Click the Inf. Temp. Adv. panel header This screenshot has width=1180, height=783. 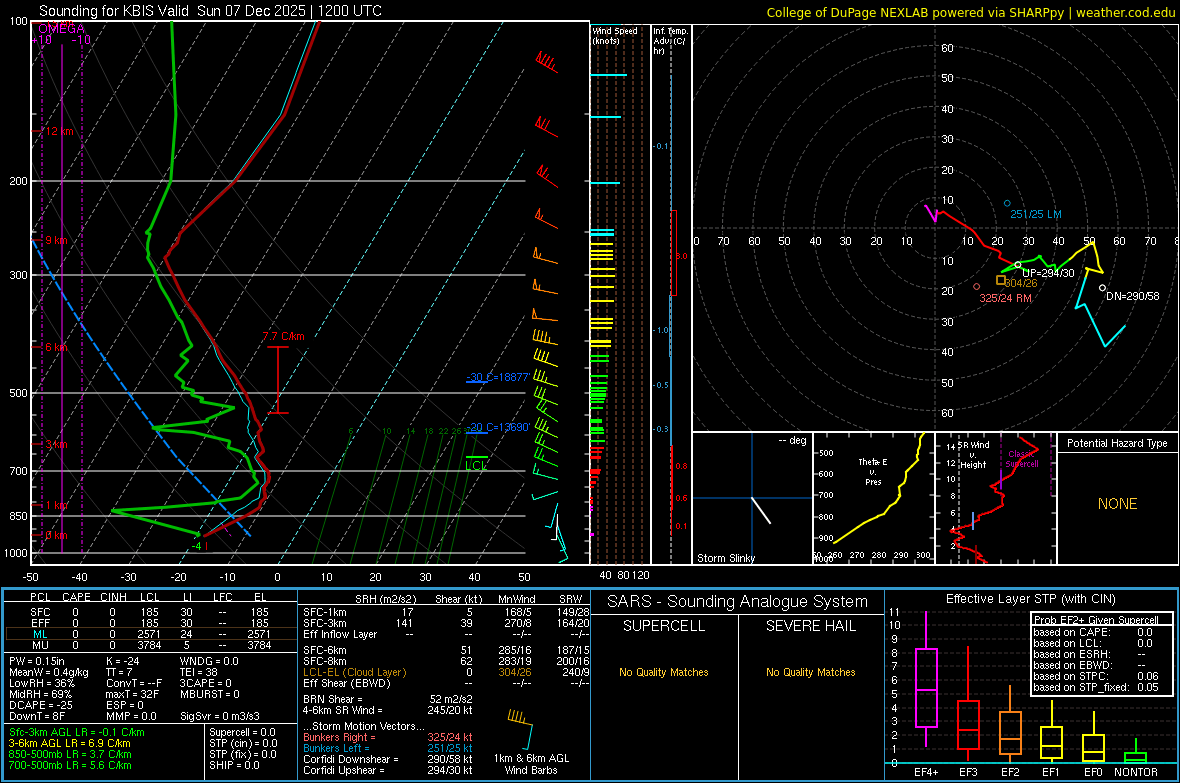coord(670,41)
